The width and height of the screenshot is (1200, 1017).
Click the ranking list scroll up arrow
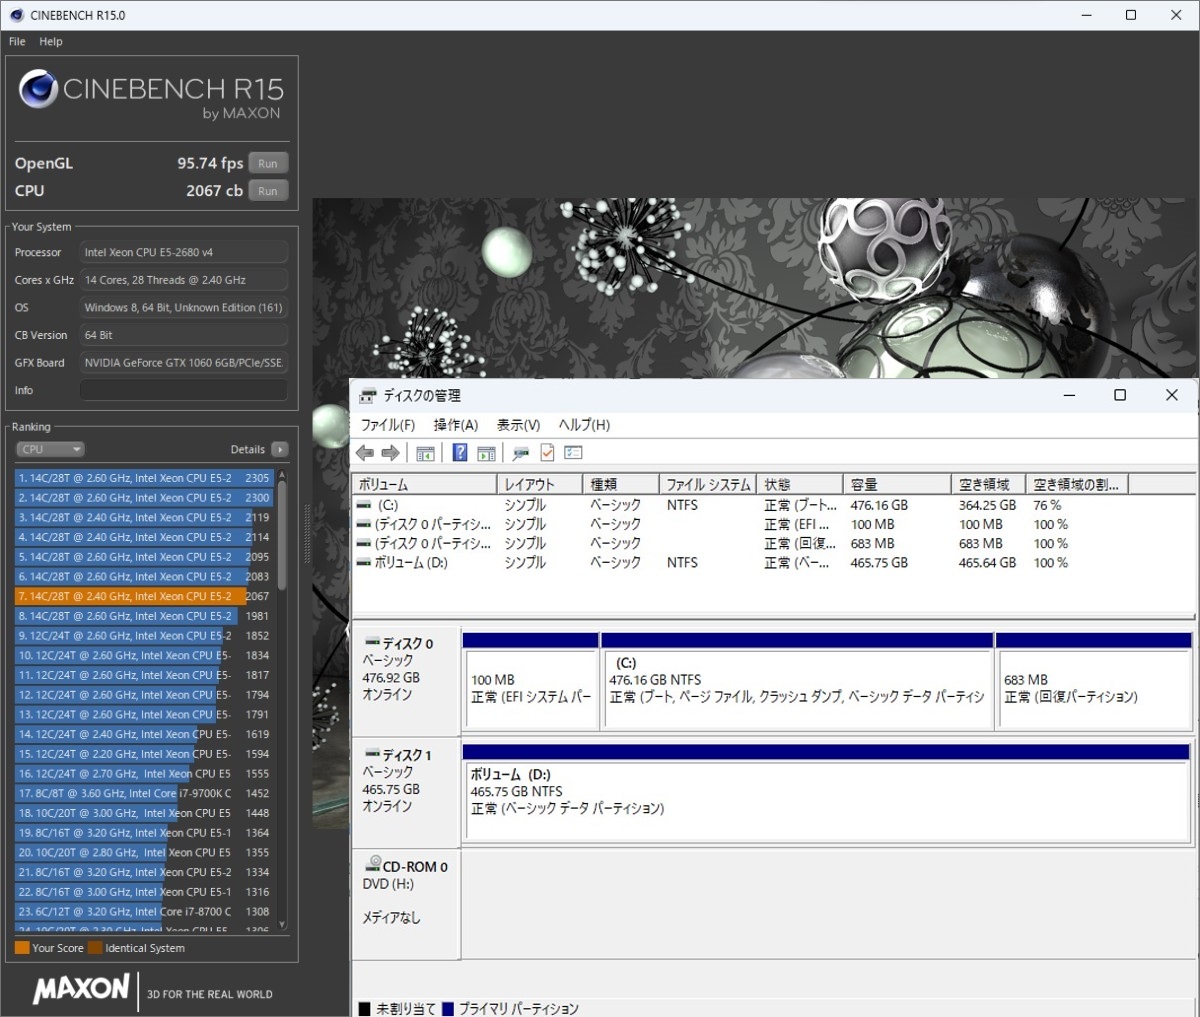282,474
